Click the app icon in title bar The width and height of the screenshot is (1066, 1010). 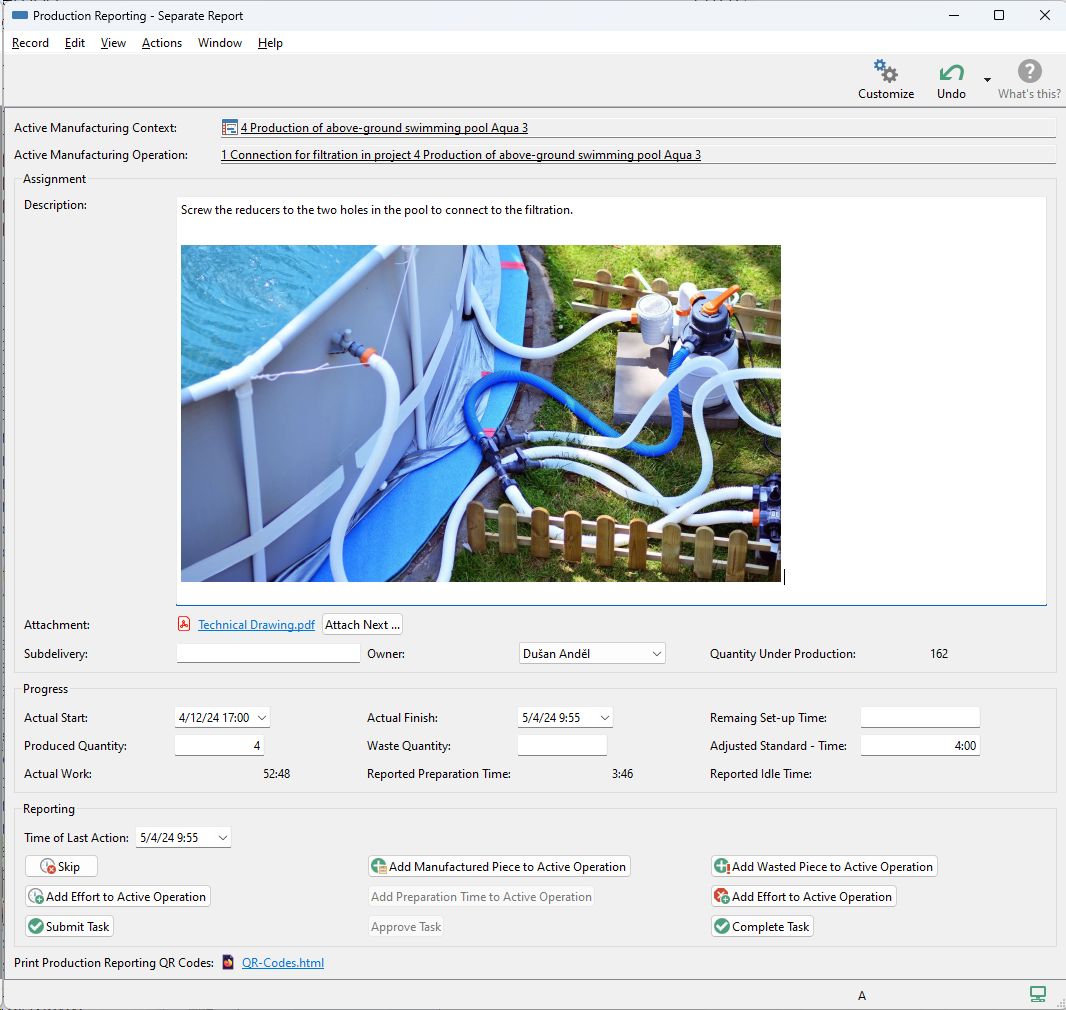click(x=19, y=16)
